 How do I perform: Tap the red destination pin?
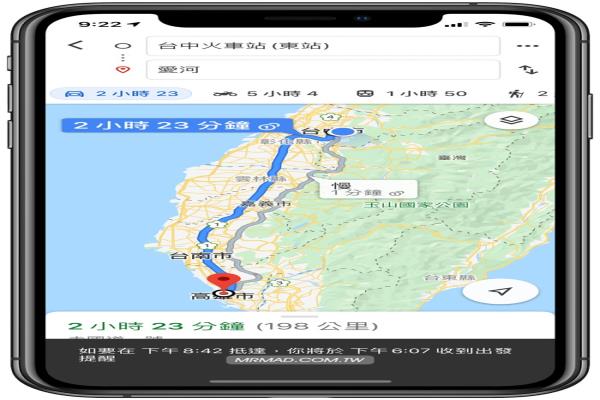(223, 283)
